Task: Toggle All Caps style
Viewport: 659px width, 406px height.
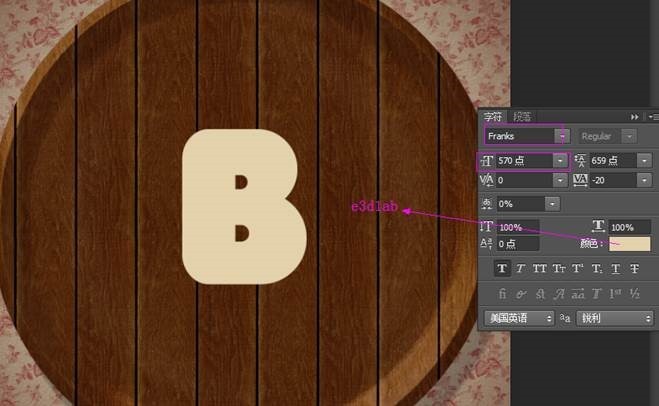Action: click(x=539, y=268)
